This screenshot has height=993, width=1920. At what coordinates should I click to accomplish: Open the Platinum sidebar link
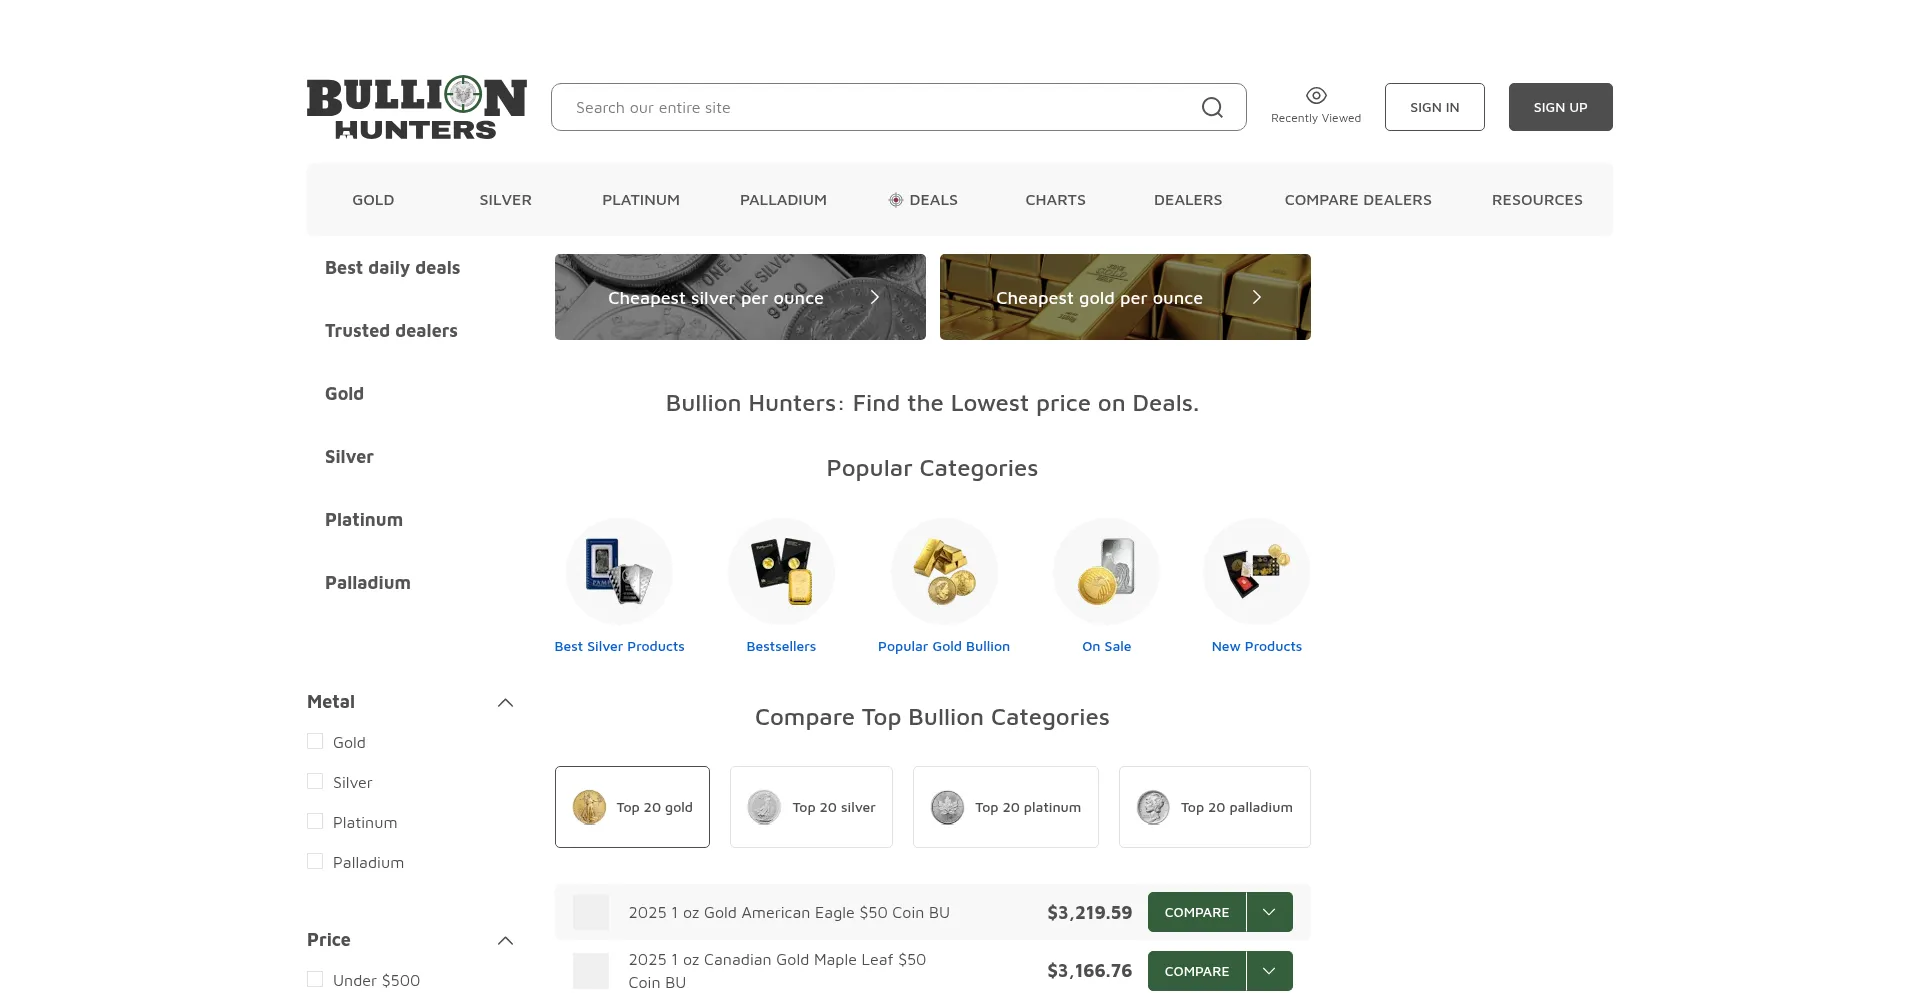364,520
